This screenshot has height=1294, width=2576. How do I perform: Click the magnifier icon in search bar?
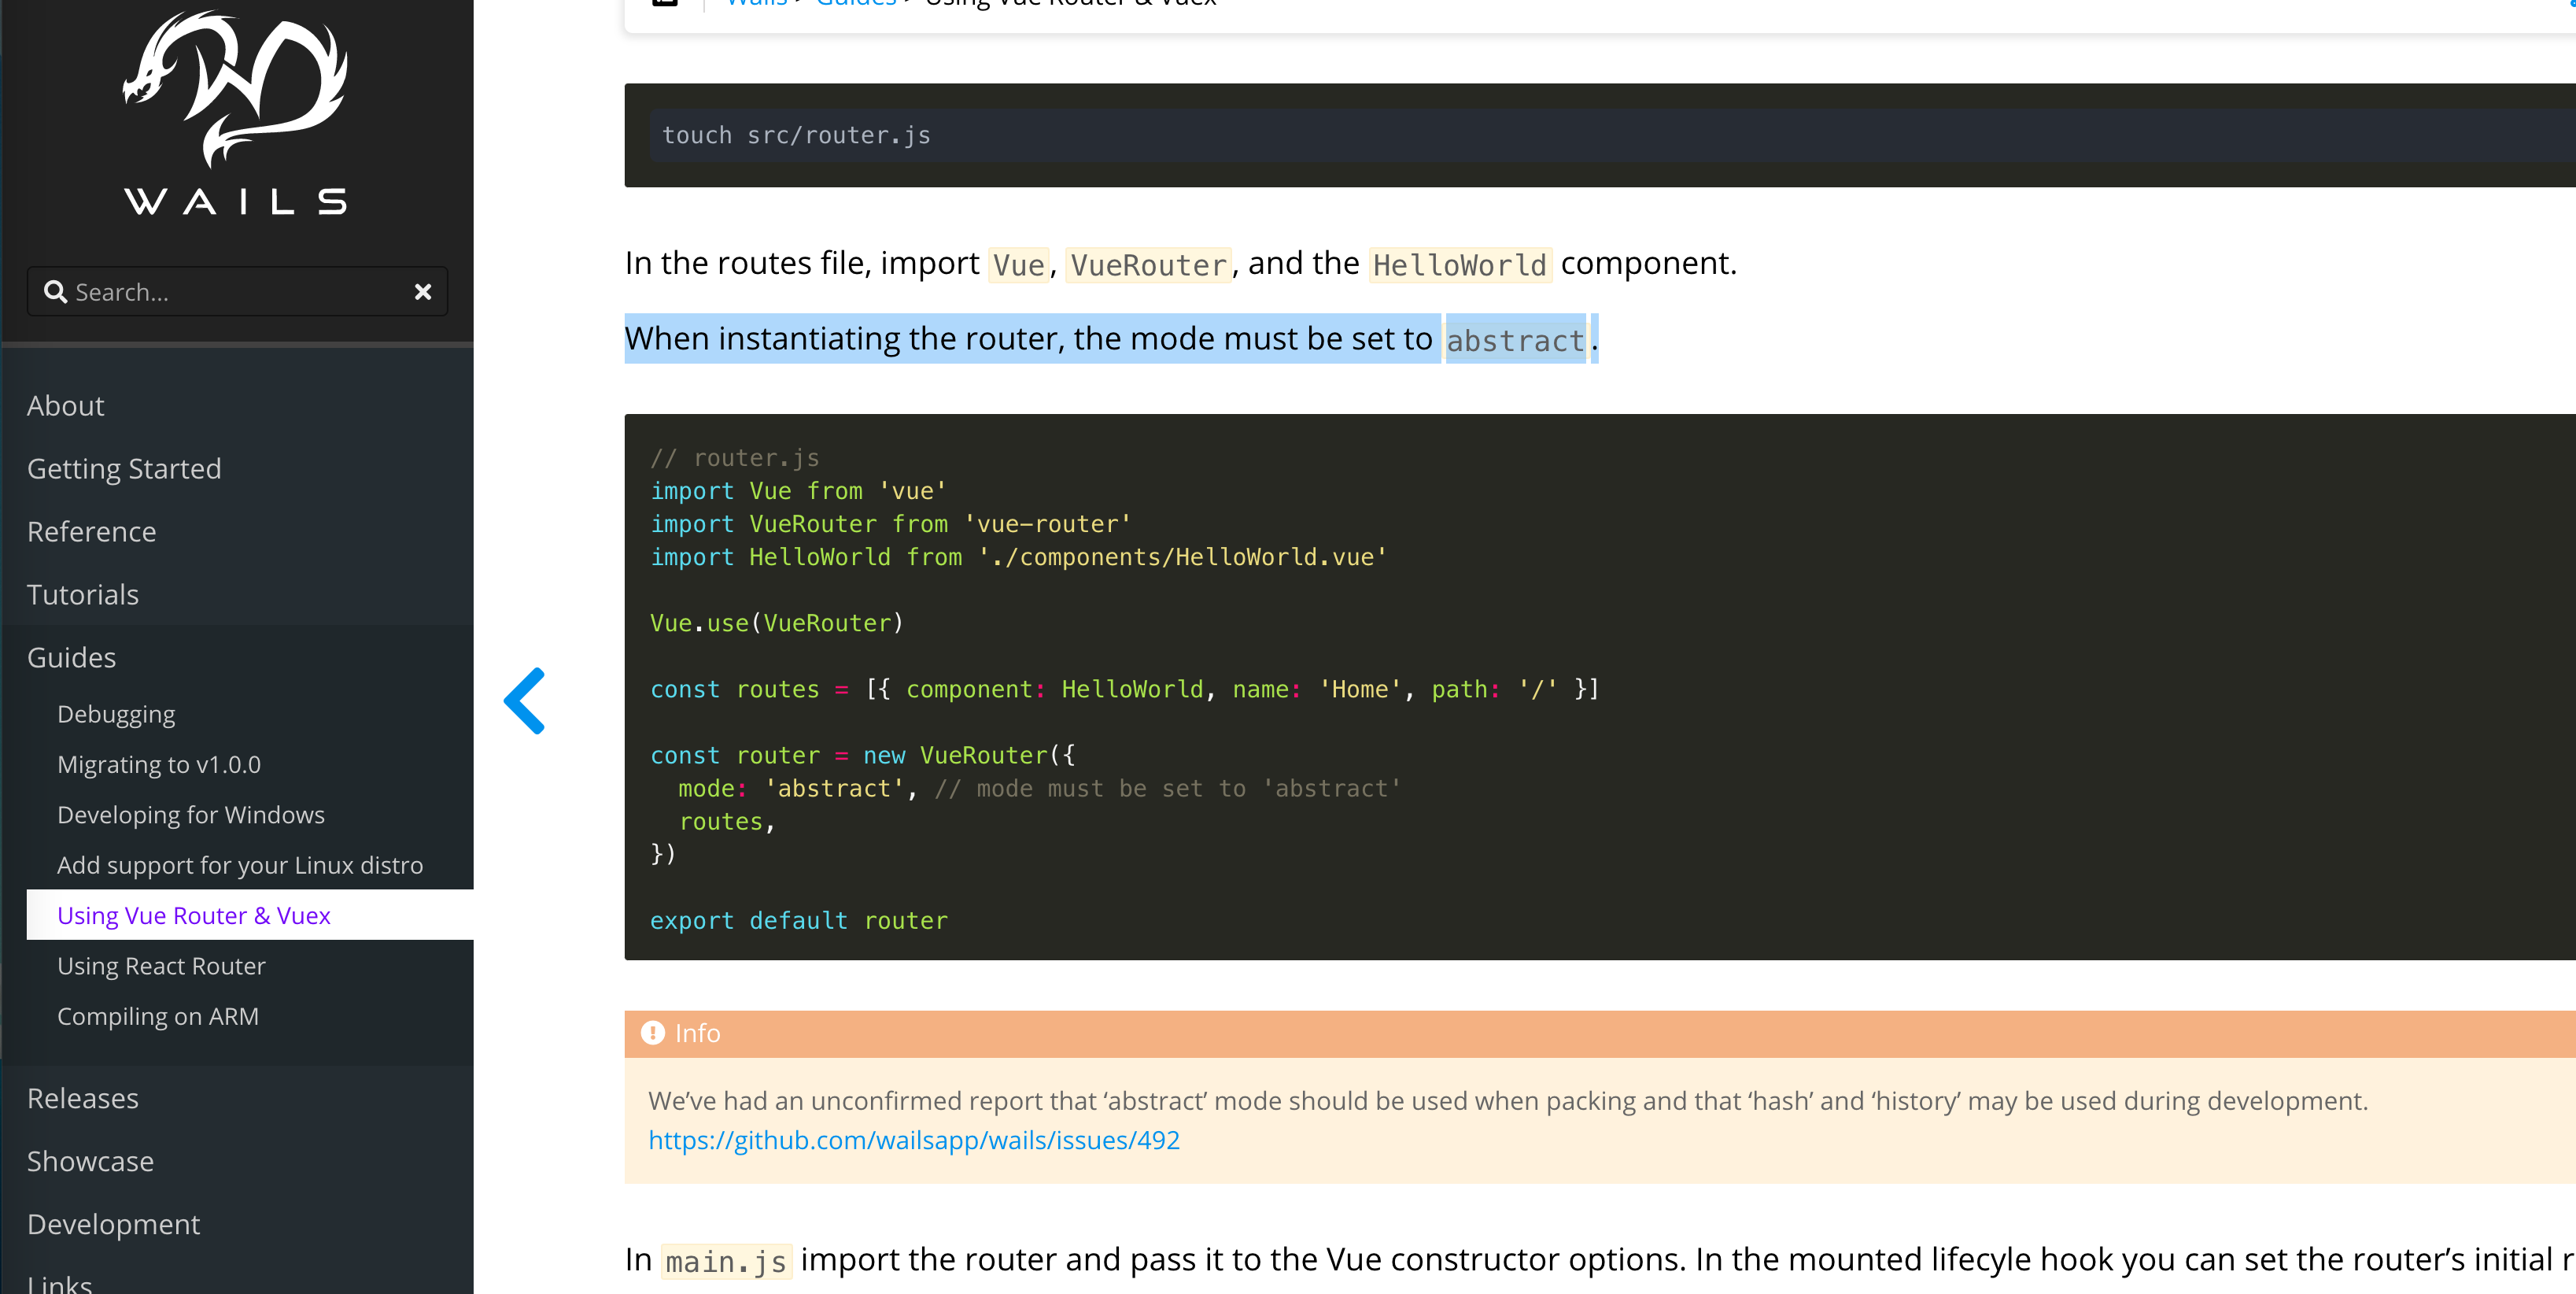pyautogui.click(x=57, y=291)
